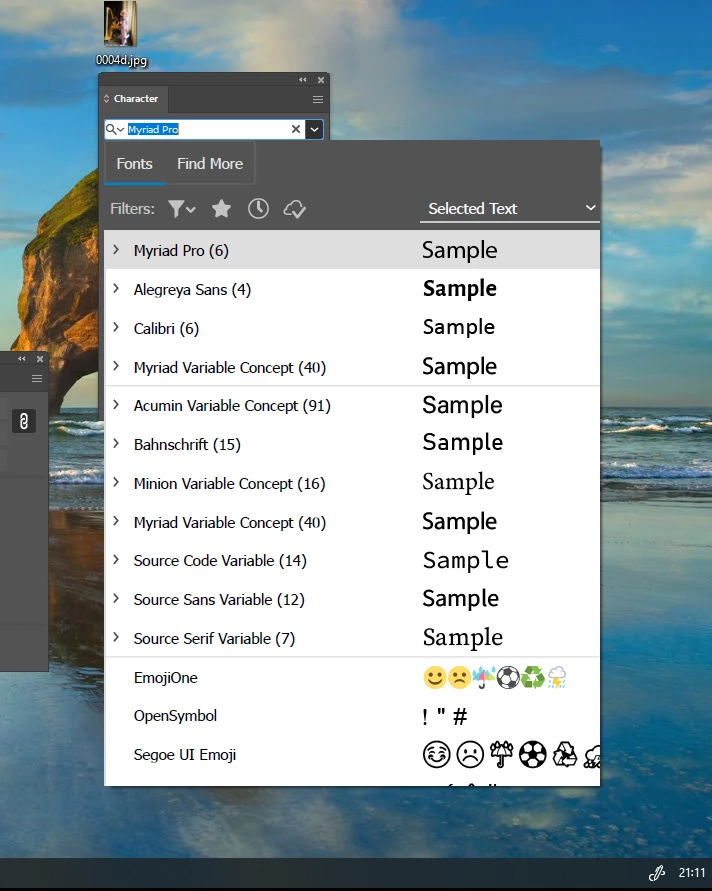Select the Alegreya Sans (4) font name
This screenshot has height=891, width=712.
[x=192, y=290]
